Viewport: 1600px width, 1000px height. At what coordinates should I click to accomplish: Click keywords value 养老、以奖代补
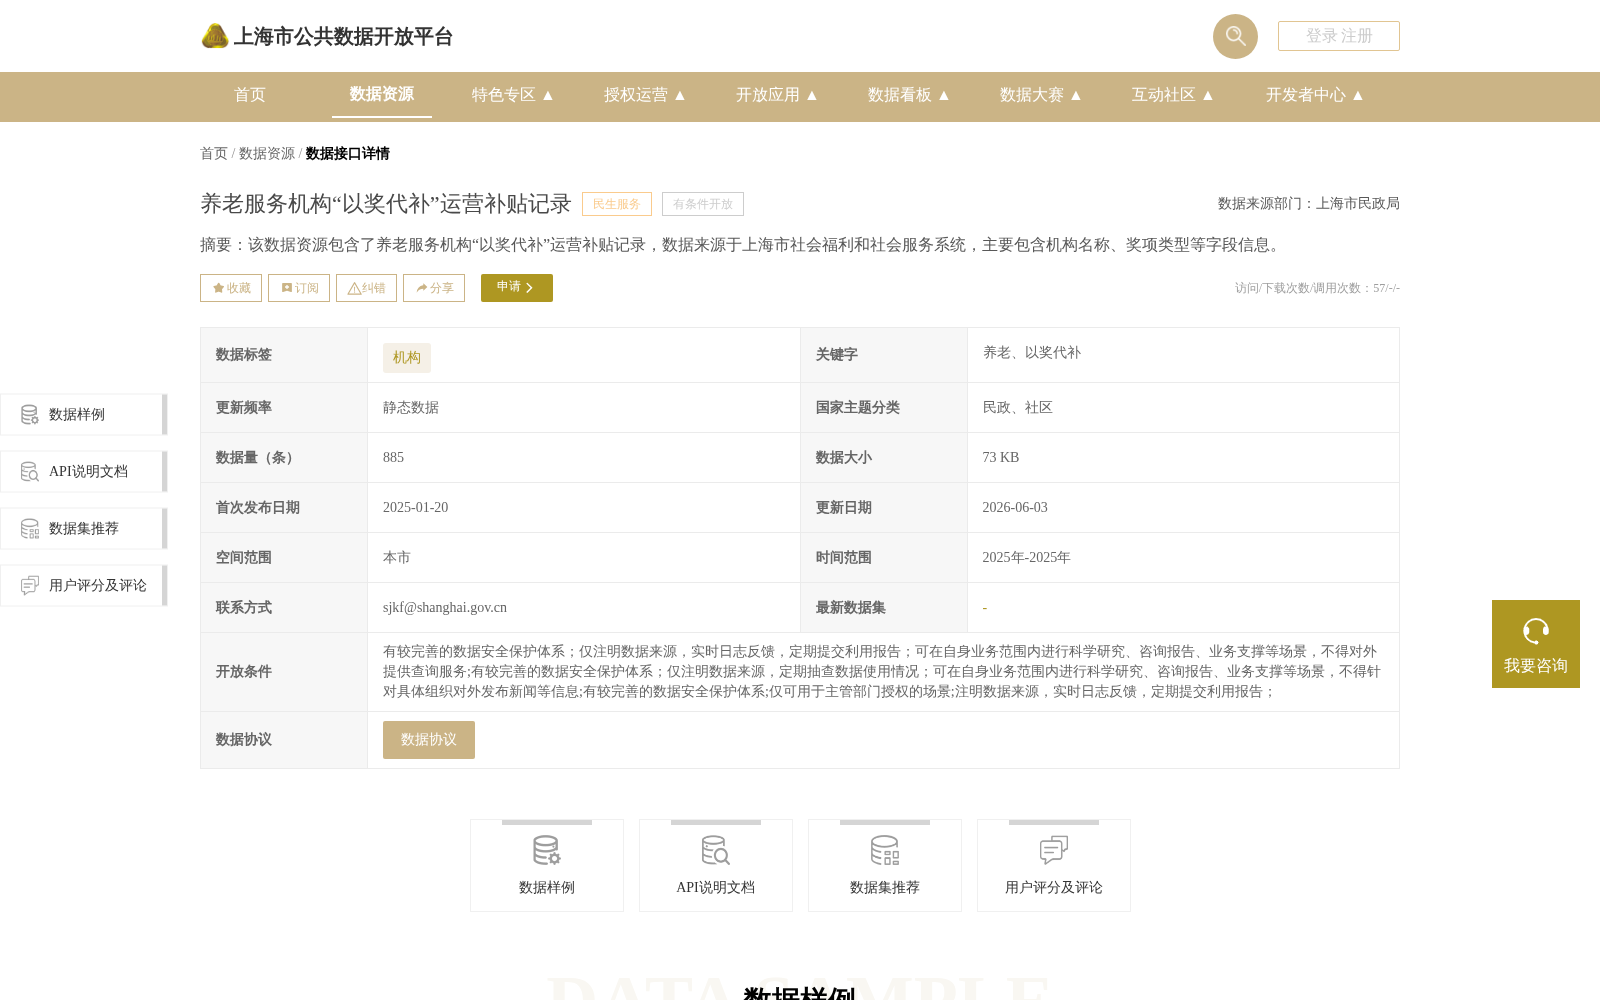1032,353
